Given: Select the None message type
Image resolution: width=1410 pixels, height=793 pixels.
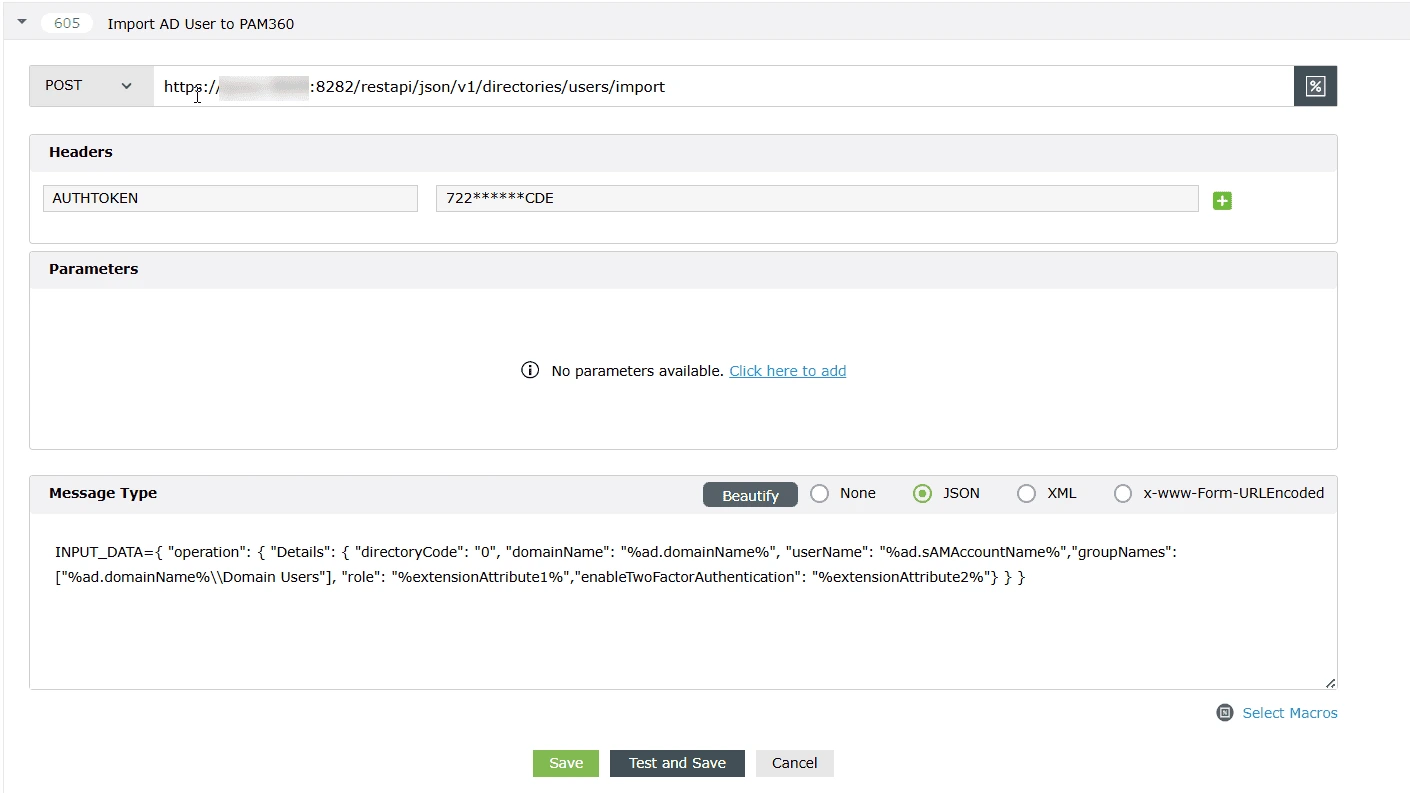Looking at the screenshot, I should (x=819, y=493).
